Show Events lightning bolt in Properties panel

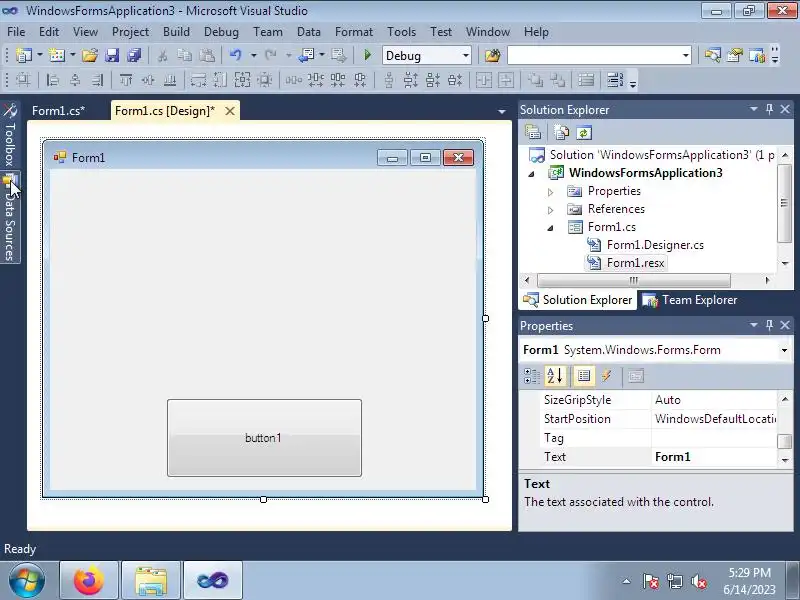click(606, 376)
